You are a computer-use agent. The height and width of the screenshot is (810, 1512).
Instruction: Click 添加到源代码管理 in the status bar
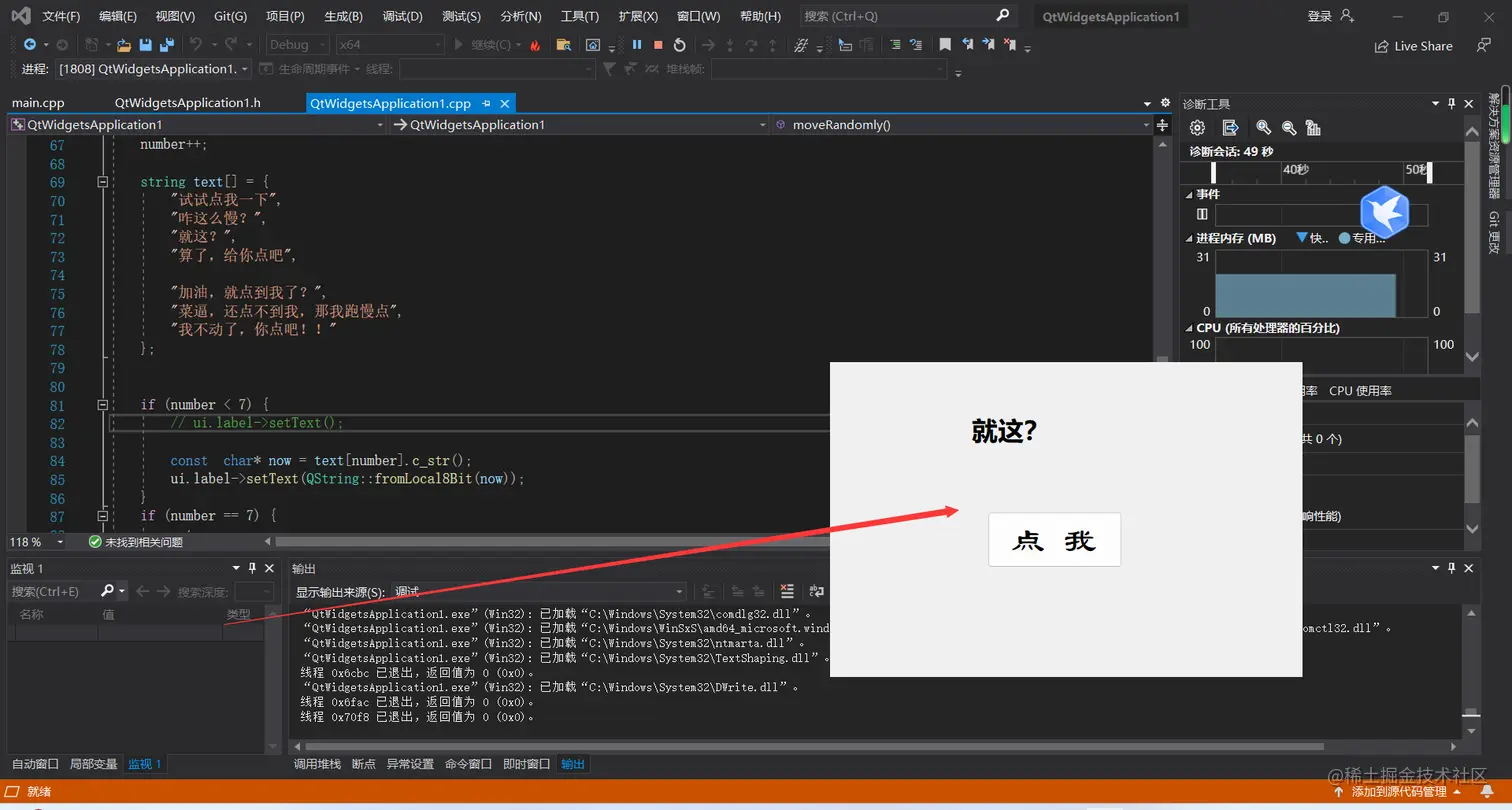(1397, 792)
